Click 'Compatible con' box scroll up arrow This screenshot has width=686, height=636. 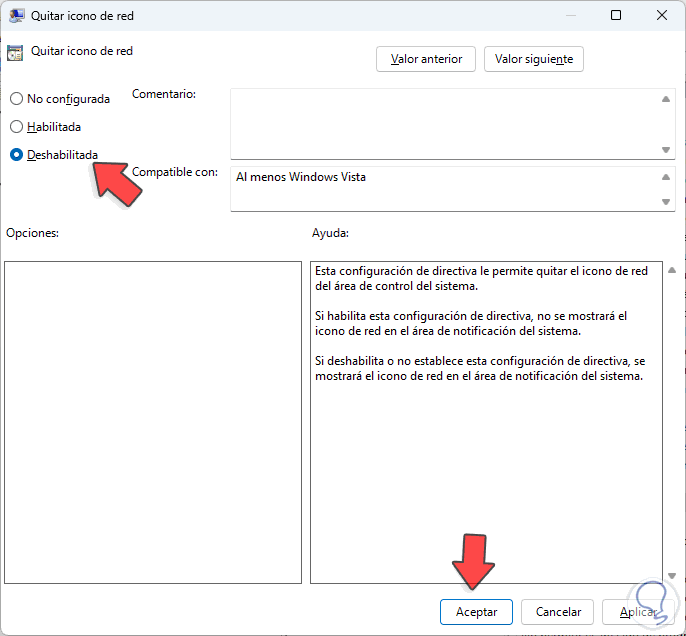coord(666,177)
